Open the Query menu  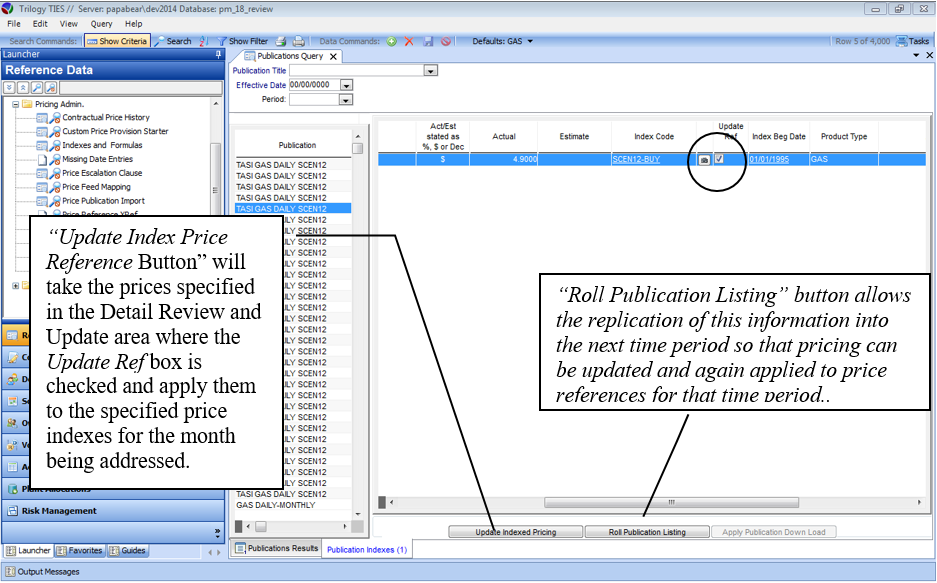(101, 23)
